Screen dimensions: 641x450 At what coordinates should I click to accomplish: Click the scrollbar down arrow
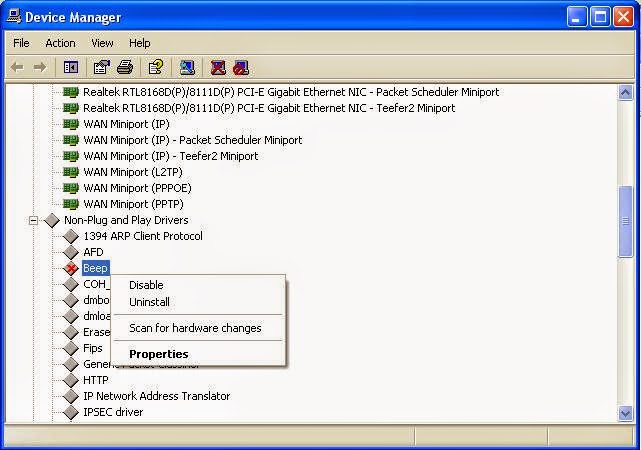(x=625, y=414)
